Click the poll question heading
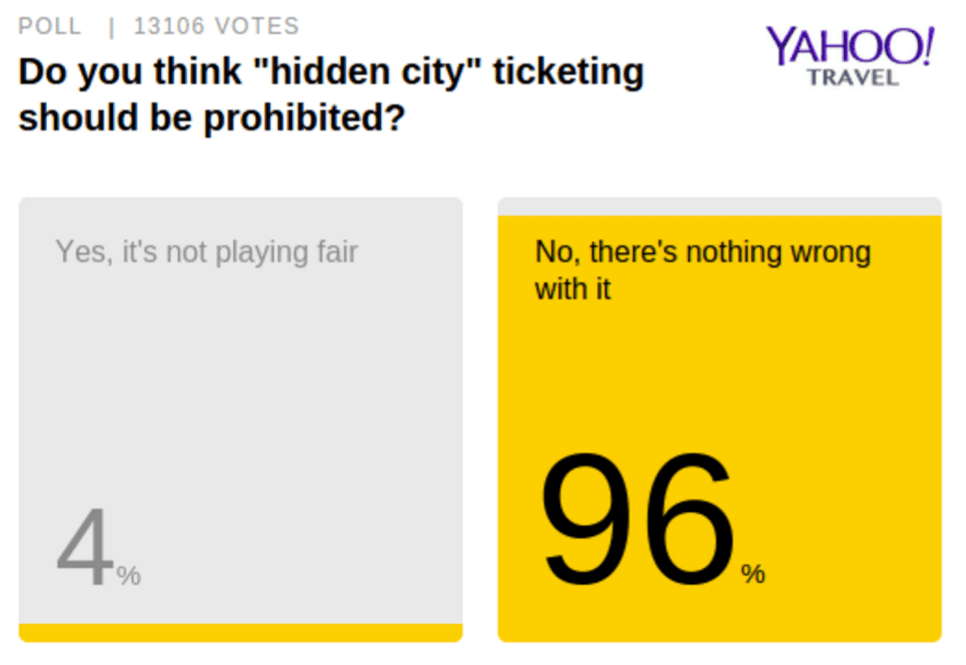This screenshot has width=966, height=665. click(x=331, y=94)
